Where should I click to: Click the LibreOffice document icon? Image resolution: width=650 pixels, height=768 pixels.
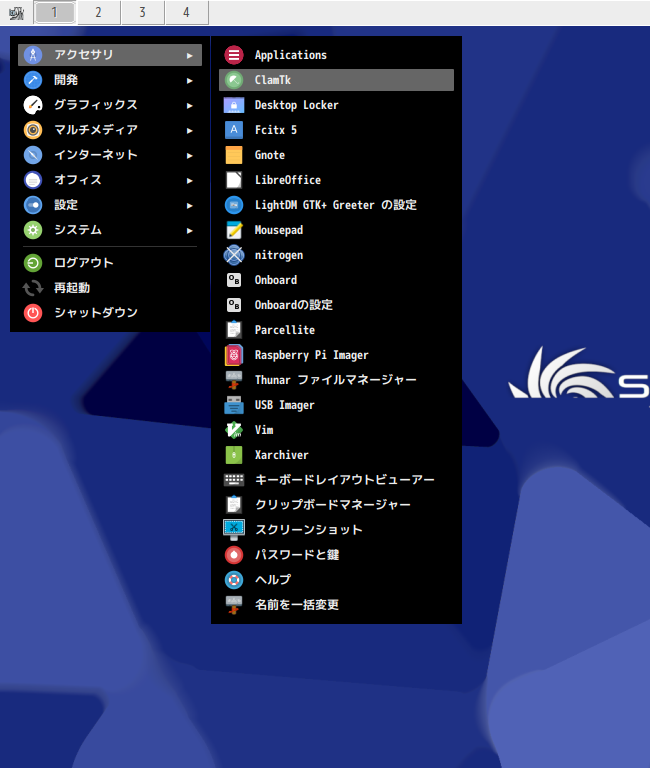coord(234,180)
